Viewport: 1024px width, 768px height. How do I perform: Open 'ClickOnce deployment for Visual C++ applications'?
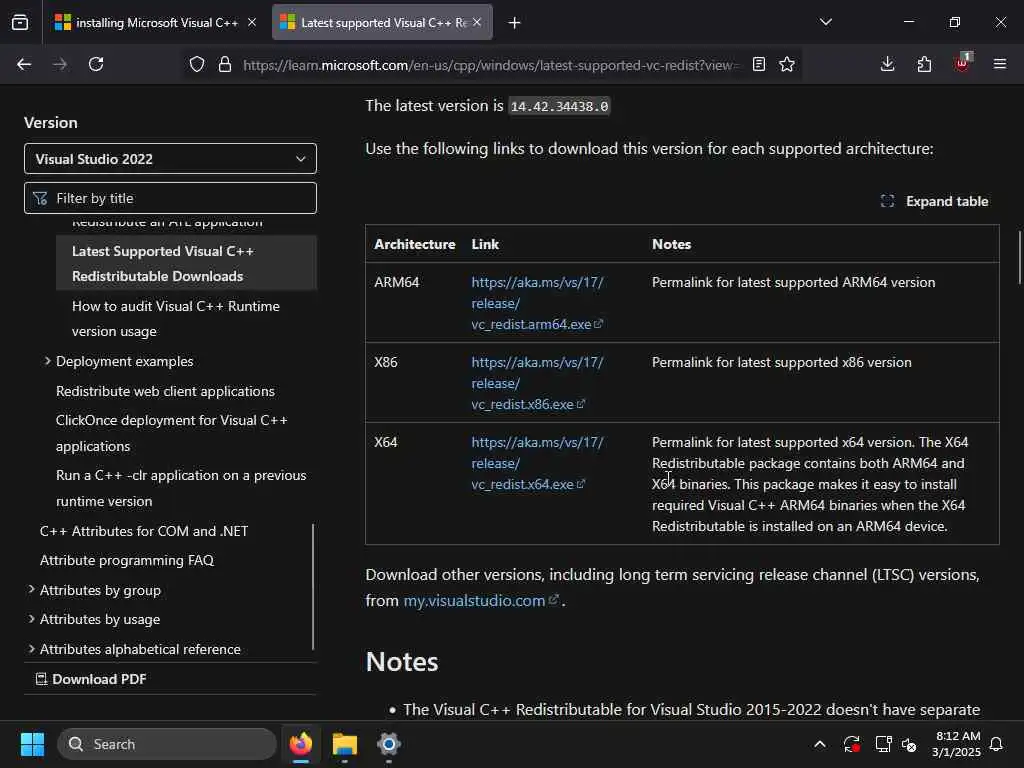pos(172,433)
